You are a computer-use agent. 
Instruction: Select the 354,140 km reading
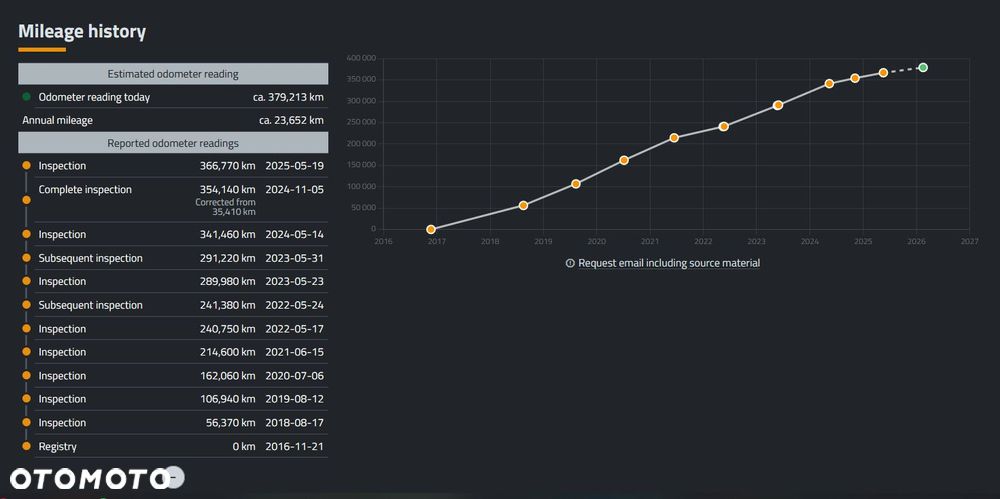click(227, 190)
